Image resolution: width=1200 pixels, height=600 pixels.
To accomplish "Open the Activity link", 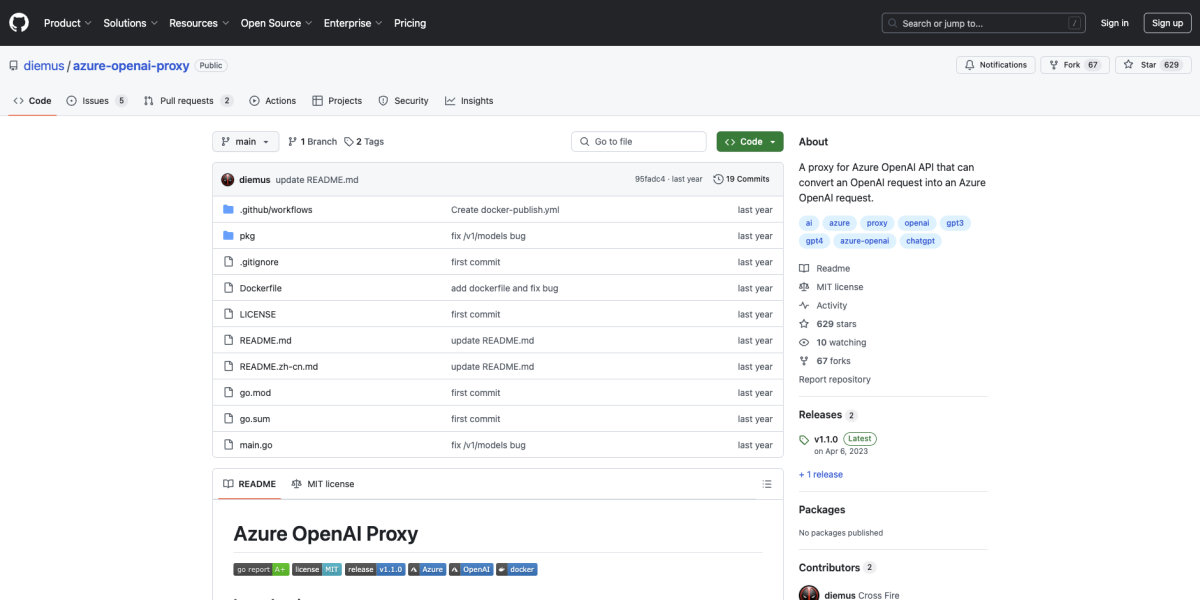I will pos(823,306).
